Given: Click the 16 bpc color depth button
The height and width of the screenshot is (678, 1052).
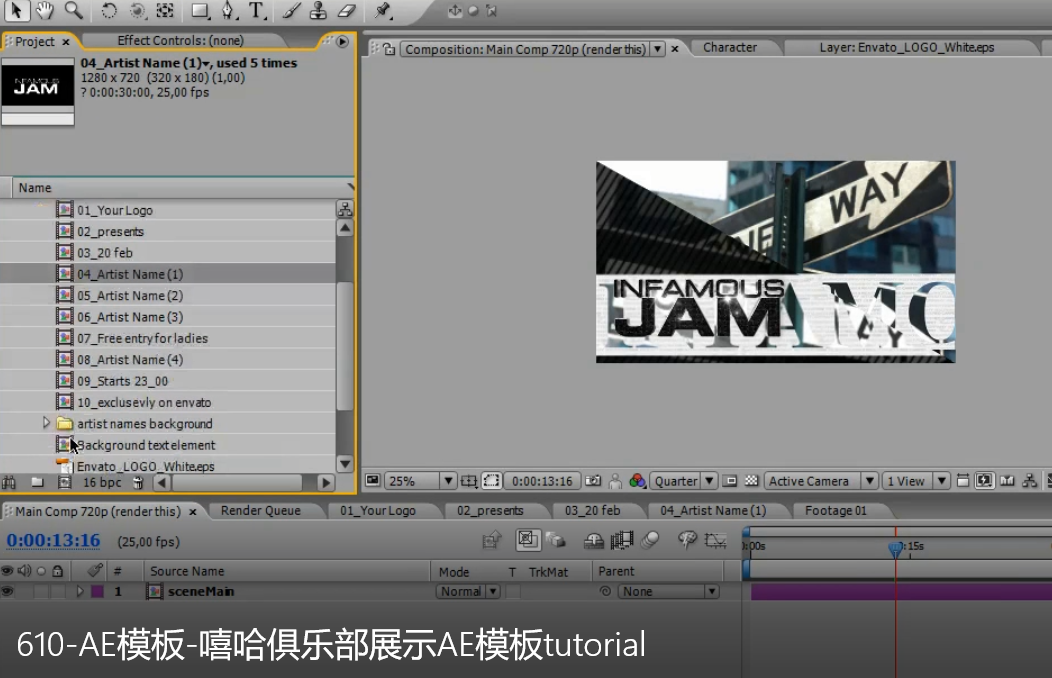Looking at the screenshot, I should tap(102, 482).
